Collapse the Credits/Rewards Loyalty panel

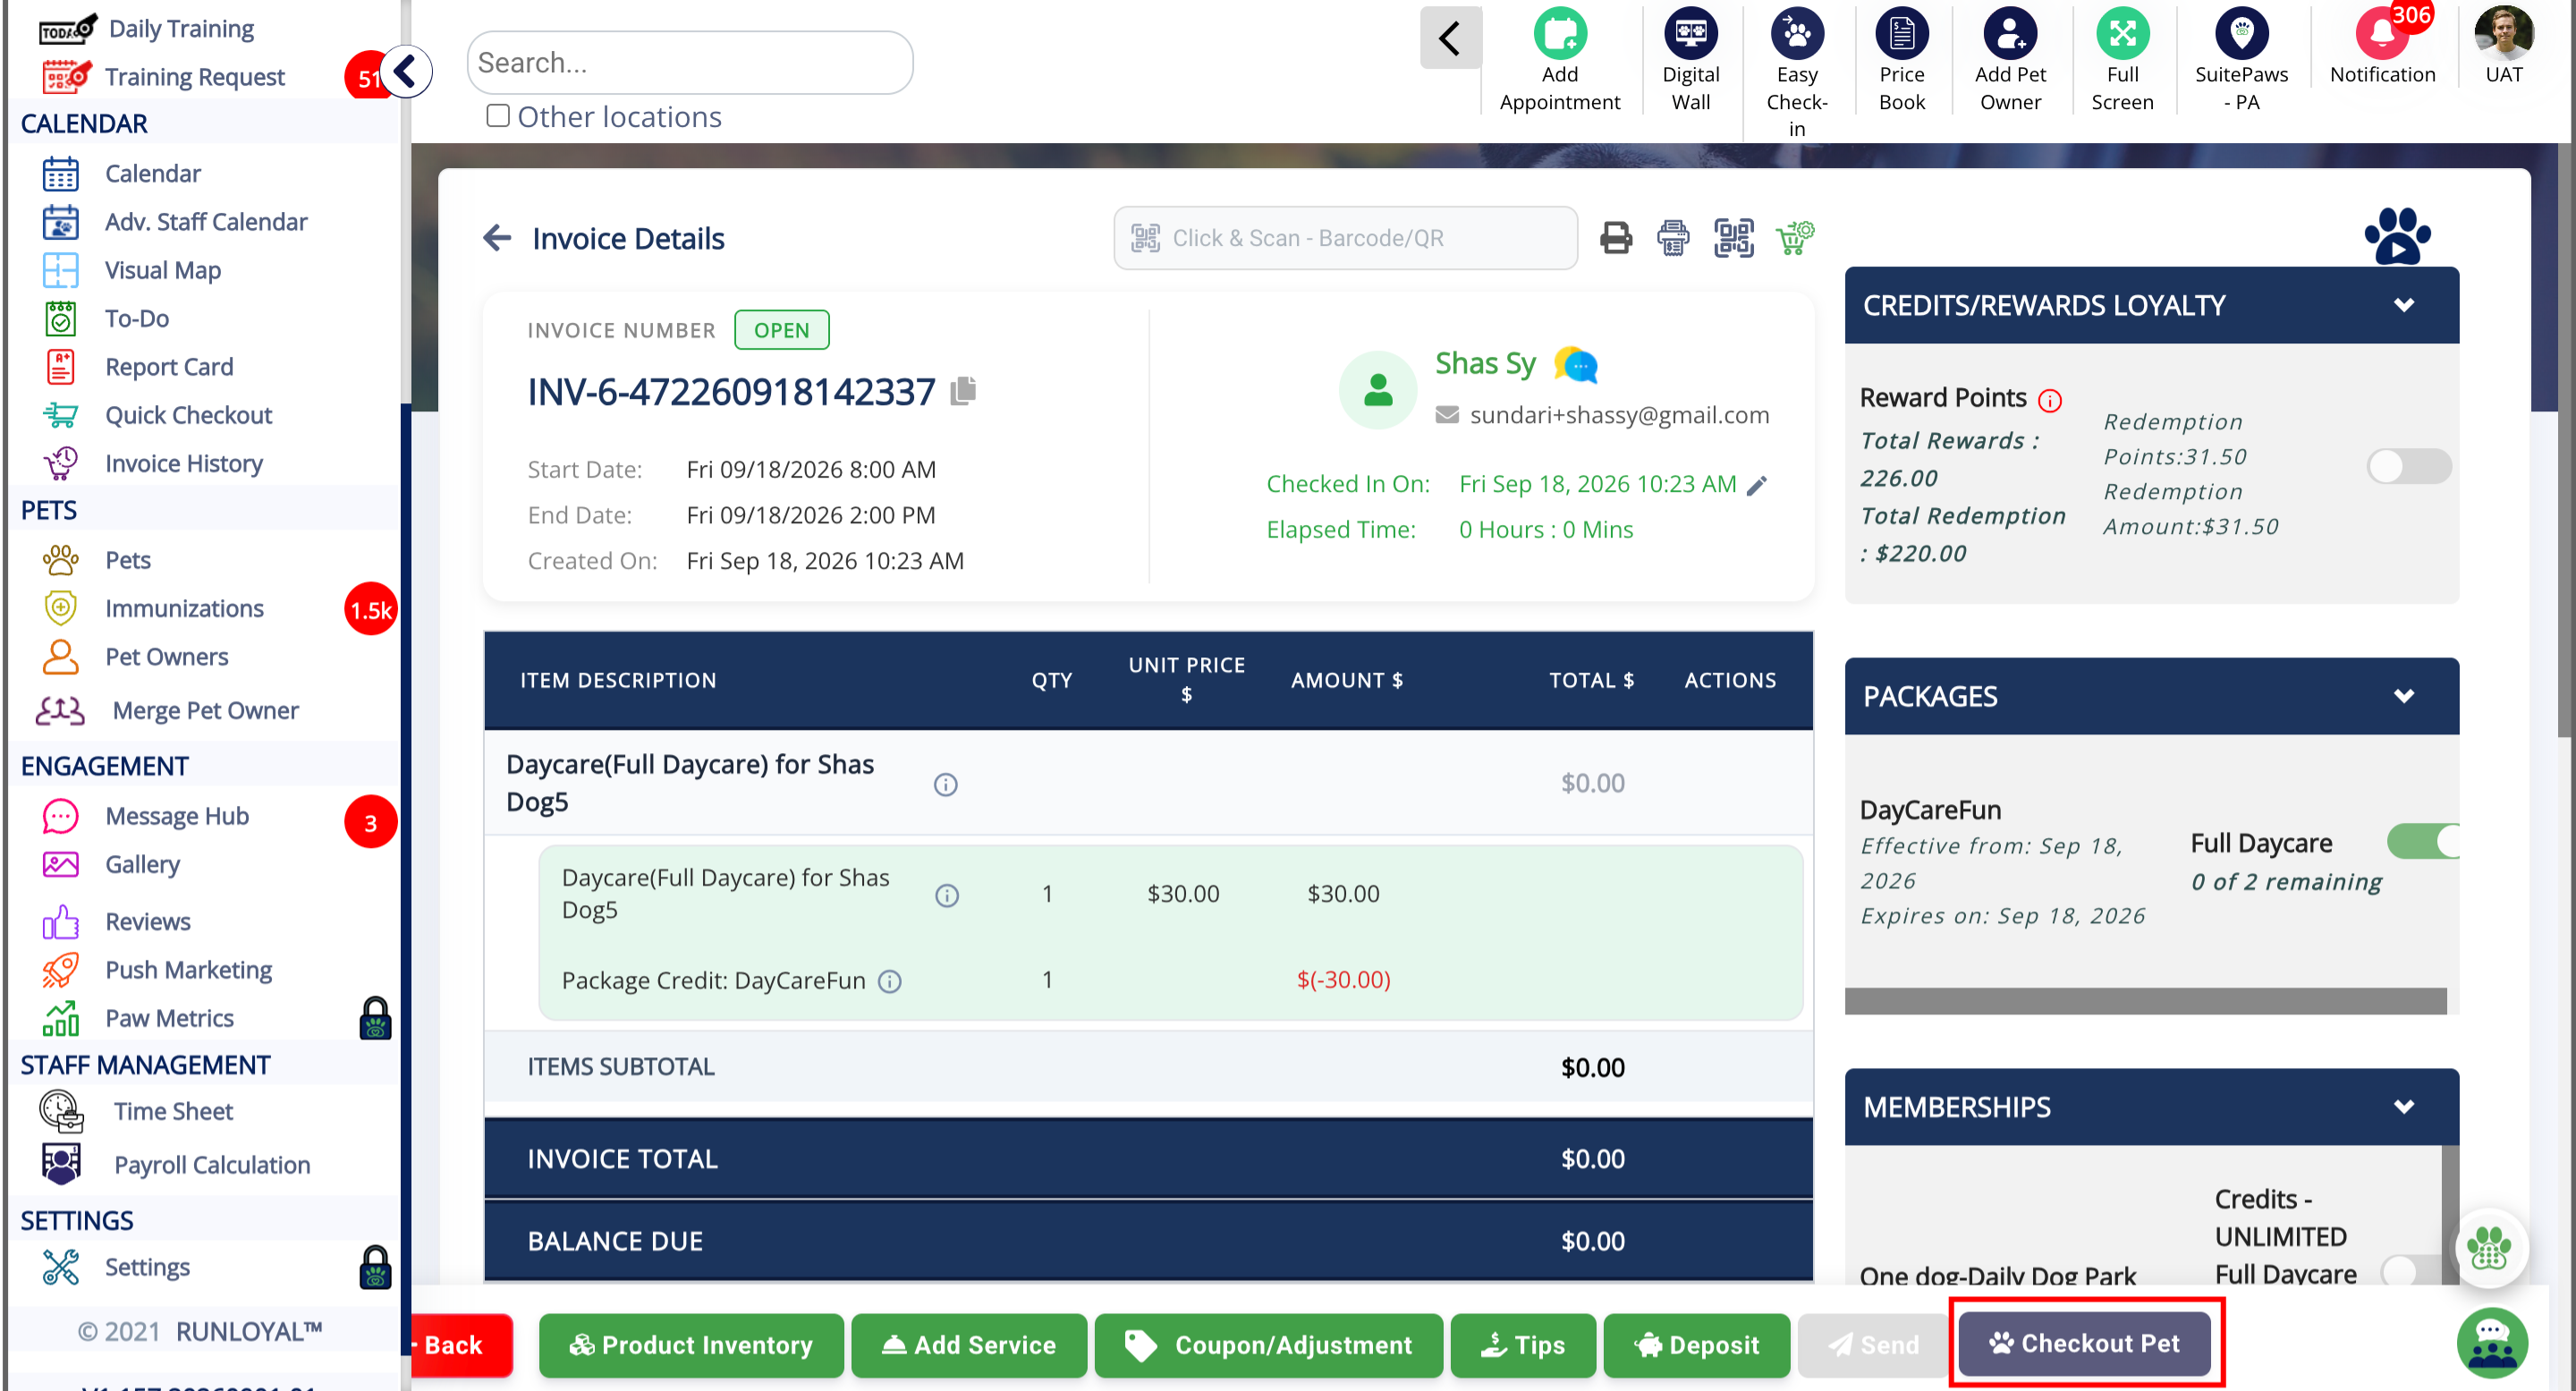coord(2404,305)
